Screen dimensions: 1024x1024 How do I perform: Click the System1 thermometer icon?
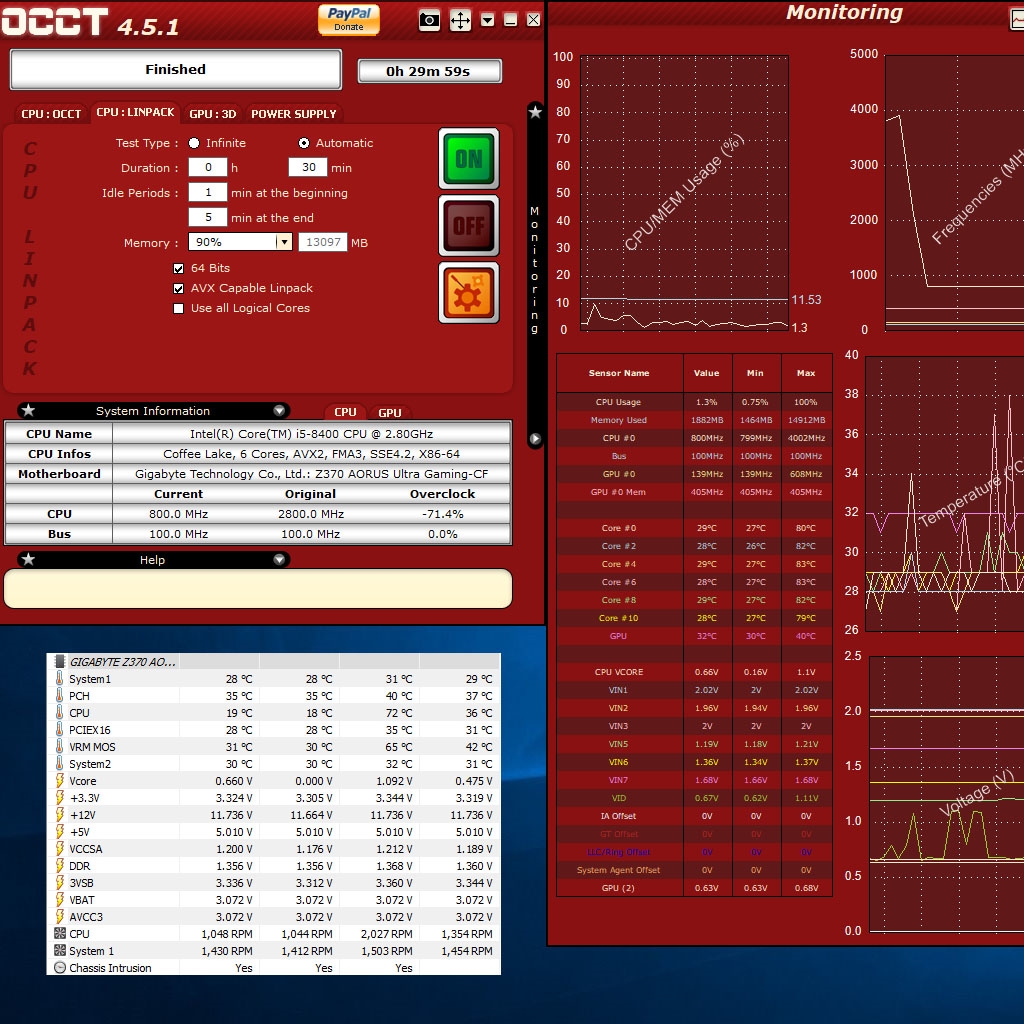pyautogui.click(x=59, y=678)
